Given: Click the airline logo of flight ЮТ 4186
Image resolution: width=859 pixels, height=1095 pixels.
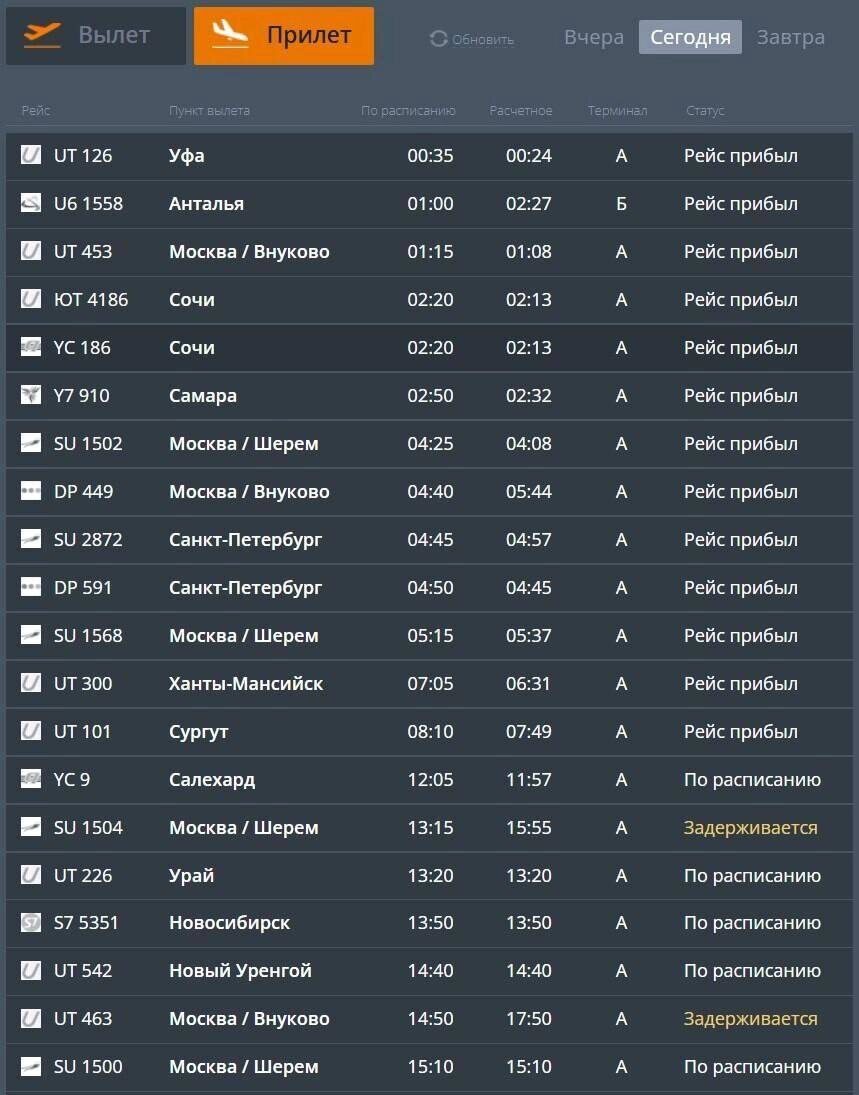Looking at the screenshot, I should point(31,299).
